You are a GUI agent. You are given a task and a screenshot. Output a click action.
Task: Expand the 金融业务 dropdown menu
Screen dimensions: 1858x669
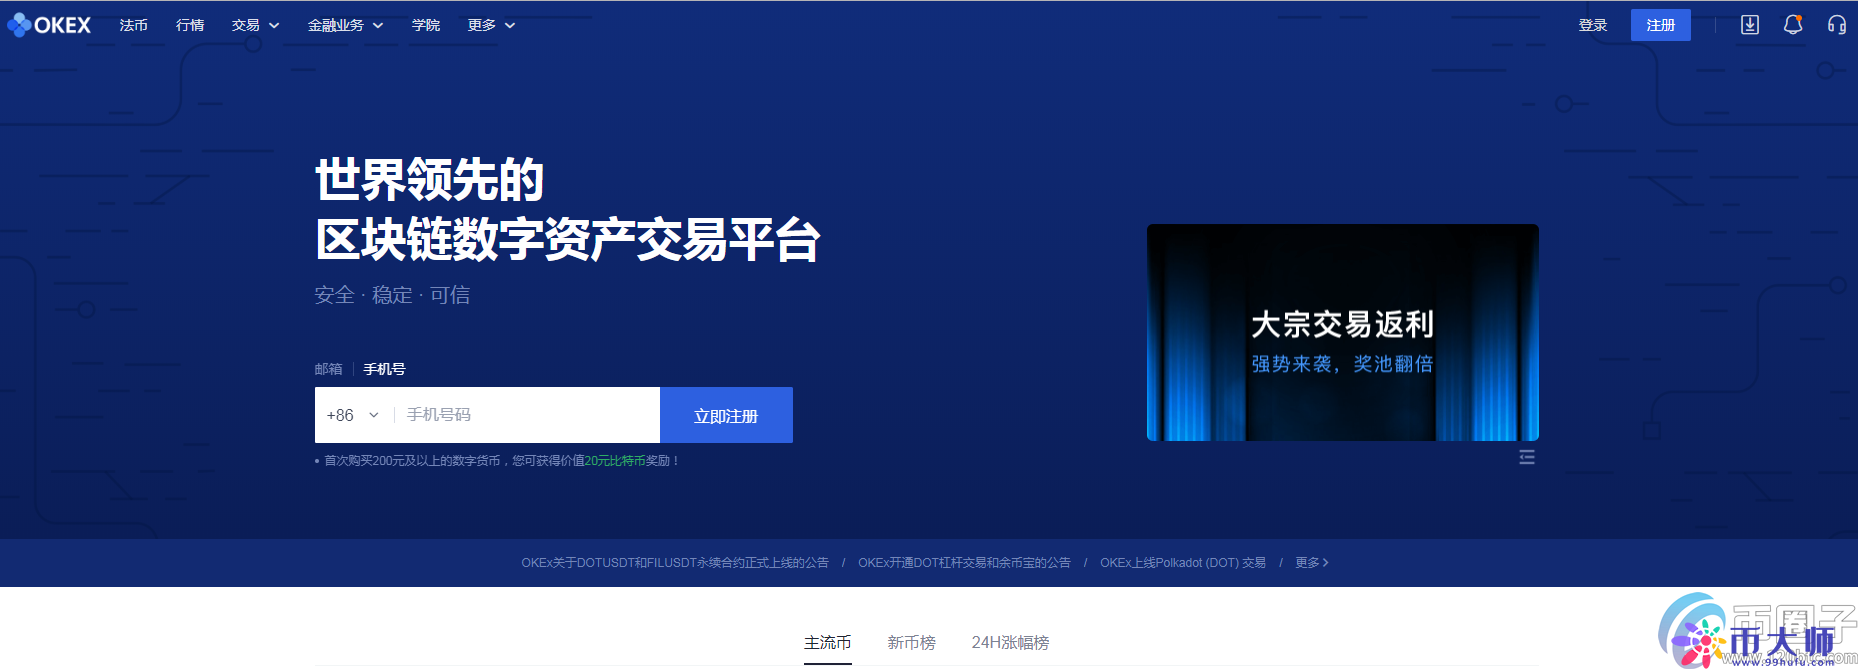click(x=345, y=25)
